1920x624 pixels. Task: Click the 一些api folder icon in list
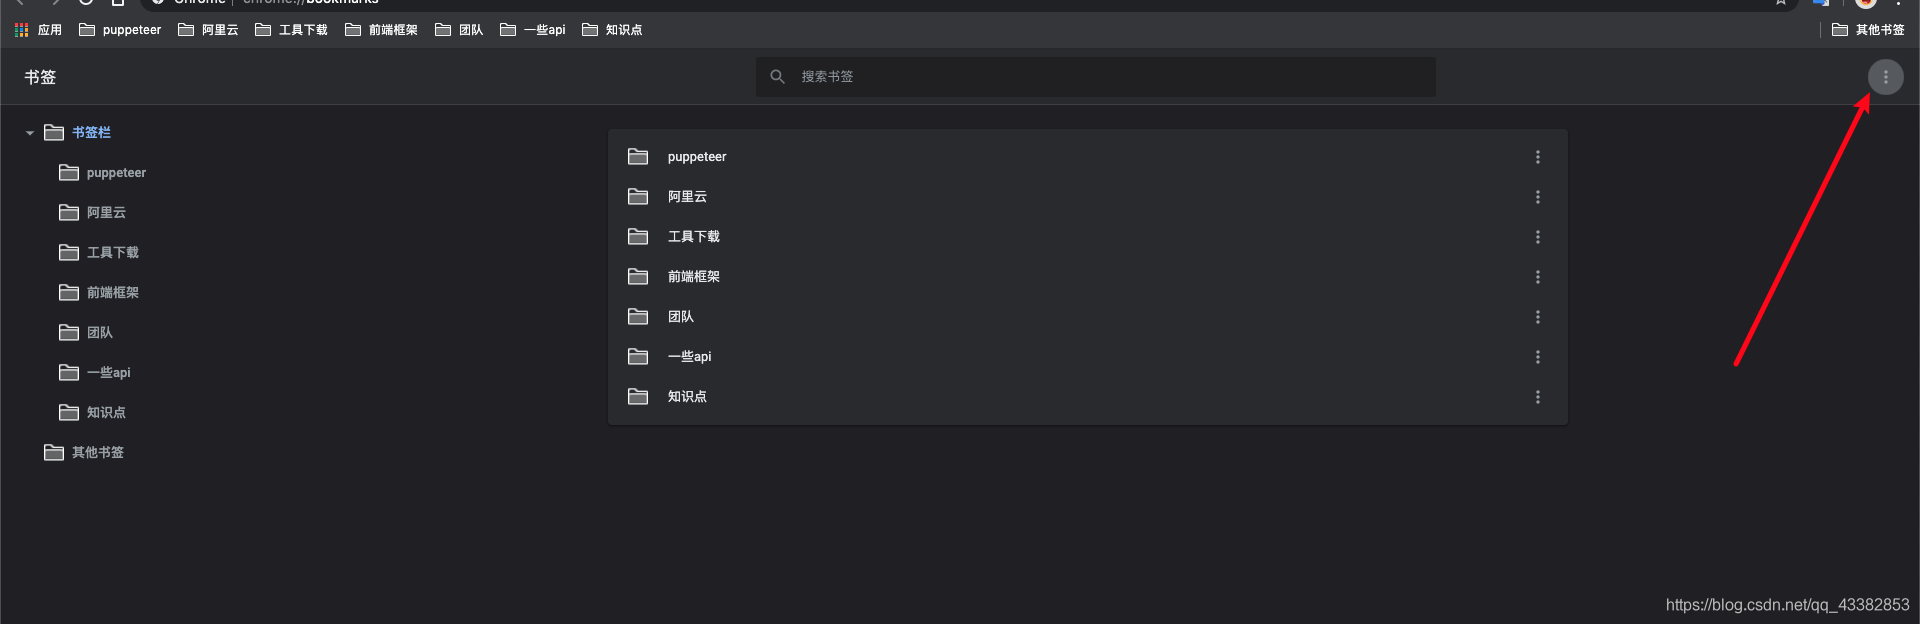[x=638, y=357]
